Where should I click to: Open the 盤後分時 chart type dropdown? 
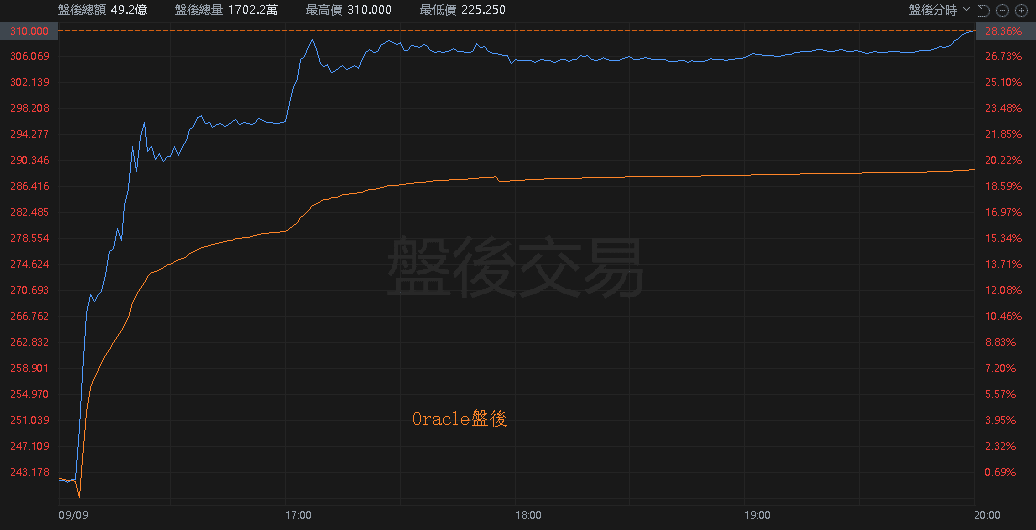tap(940, 9)
